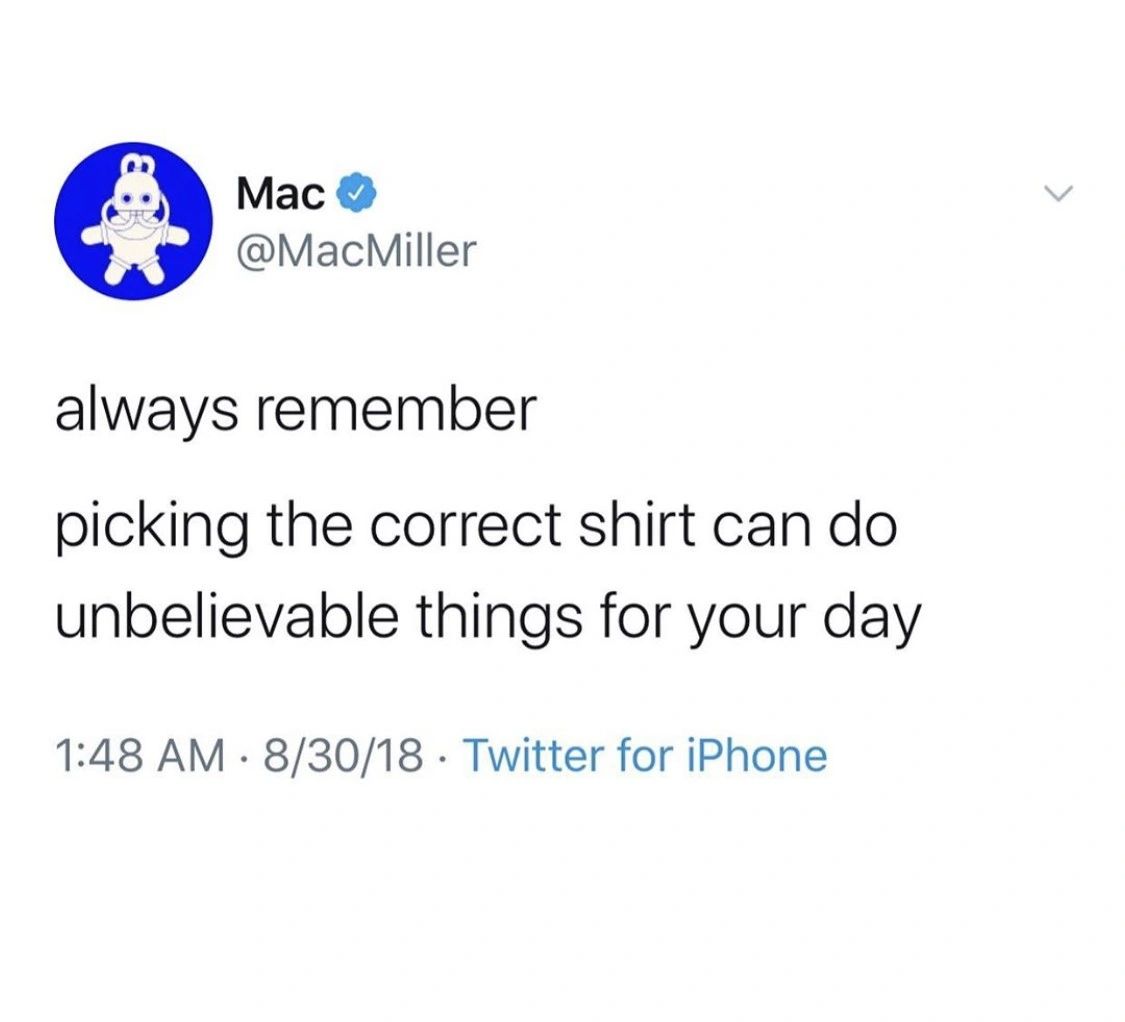This screenshot has height=1022, width=1125.
Task: Click the "always remember" tweet line
Action: pos(296,412)
